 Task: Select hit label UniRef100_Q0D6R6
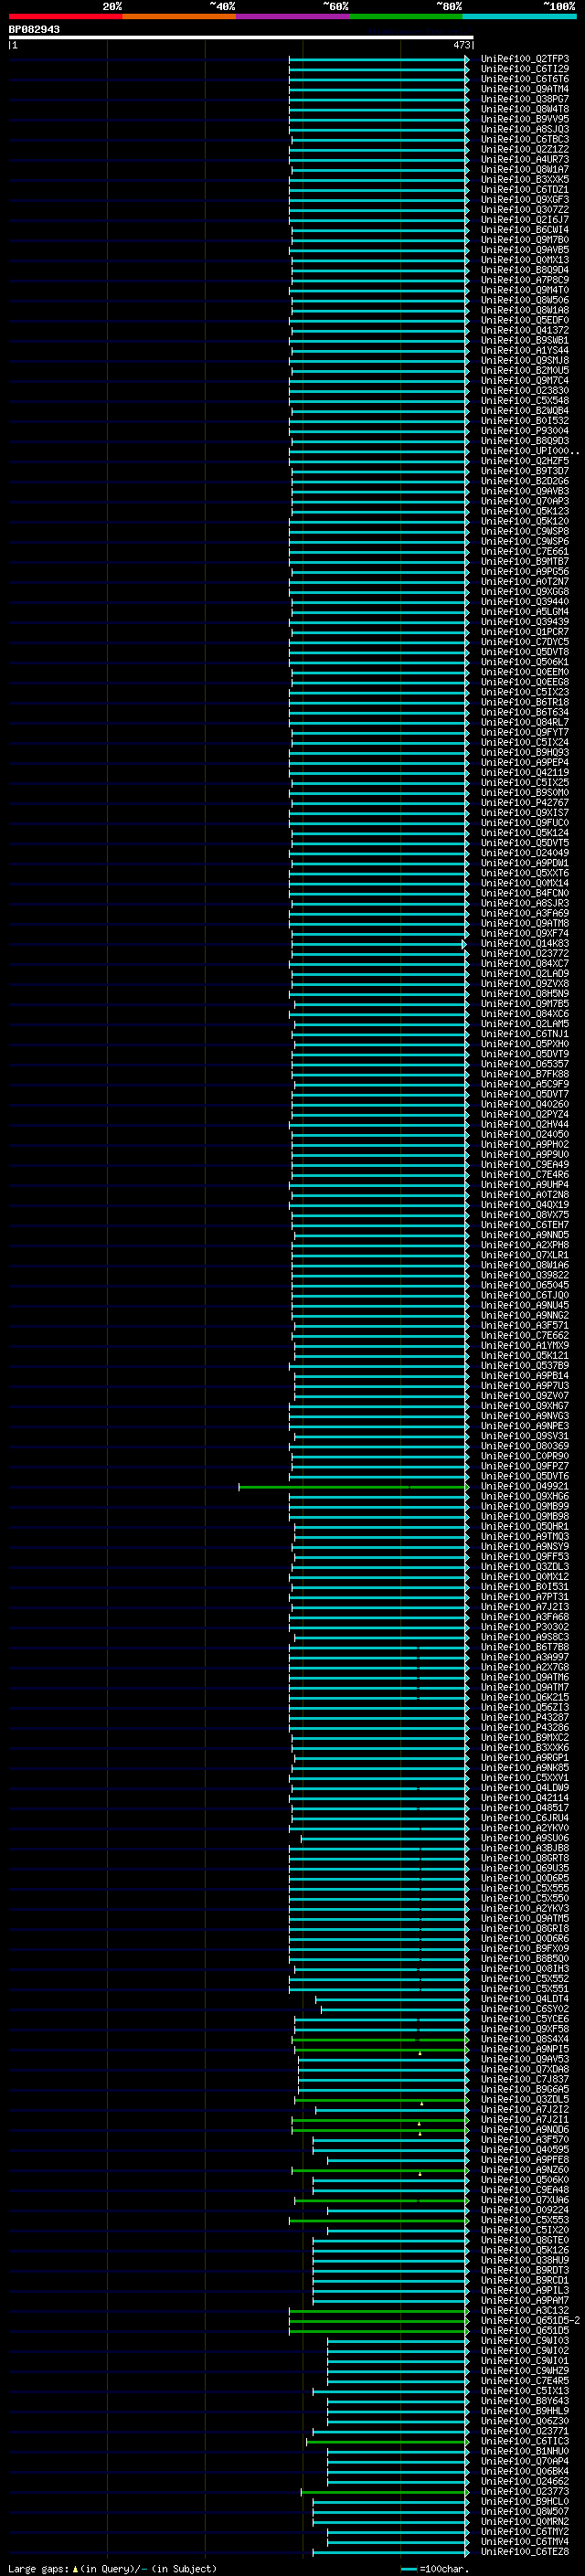[x=524, y=1938]
